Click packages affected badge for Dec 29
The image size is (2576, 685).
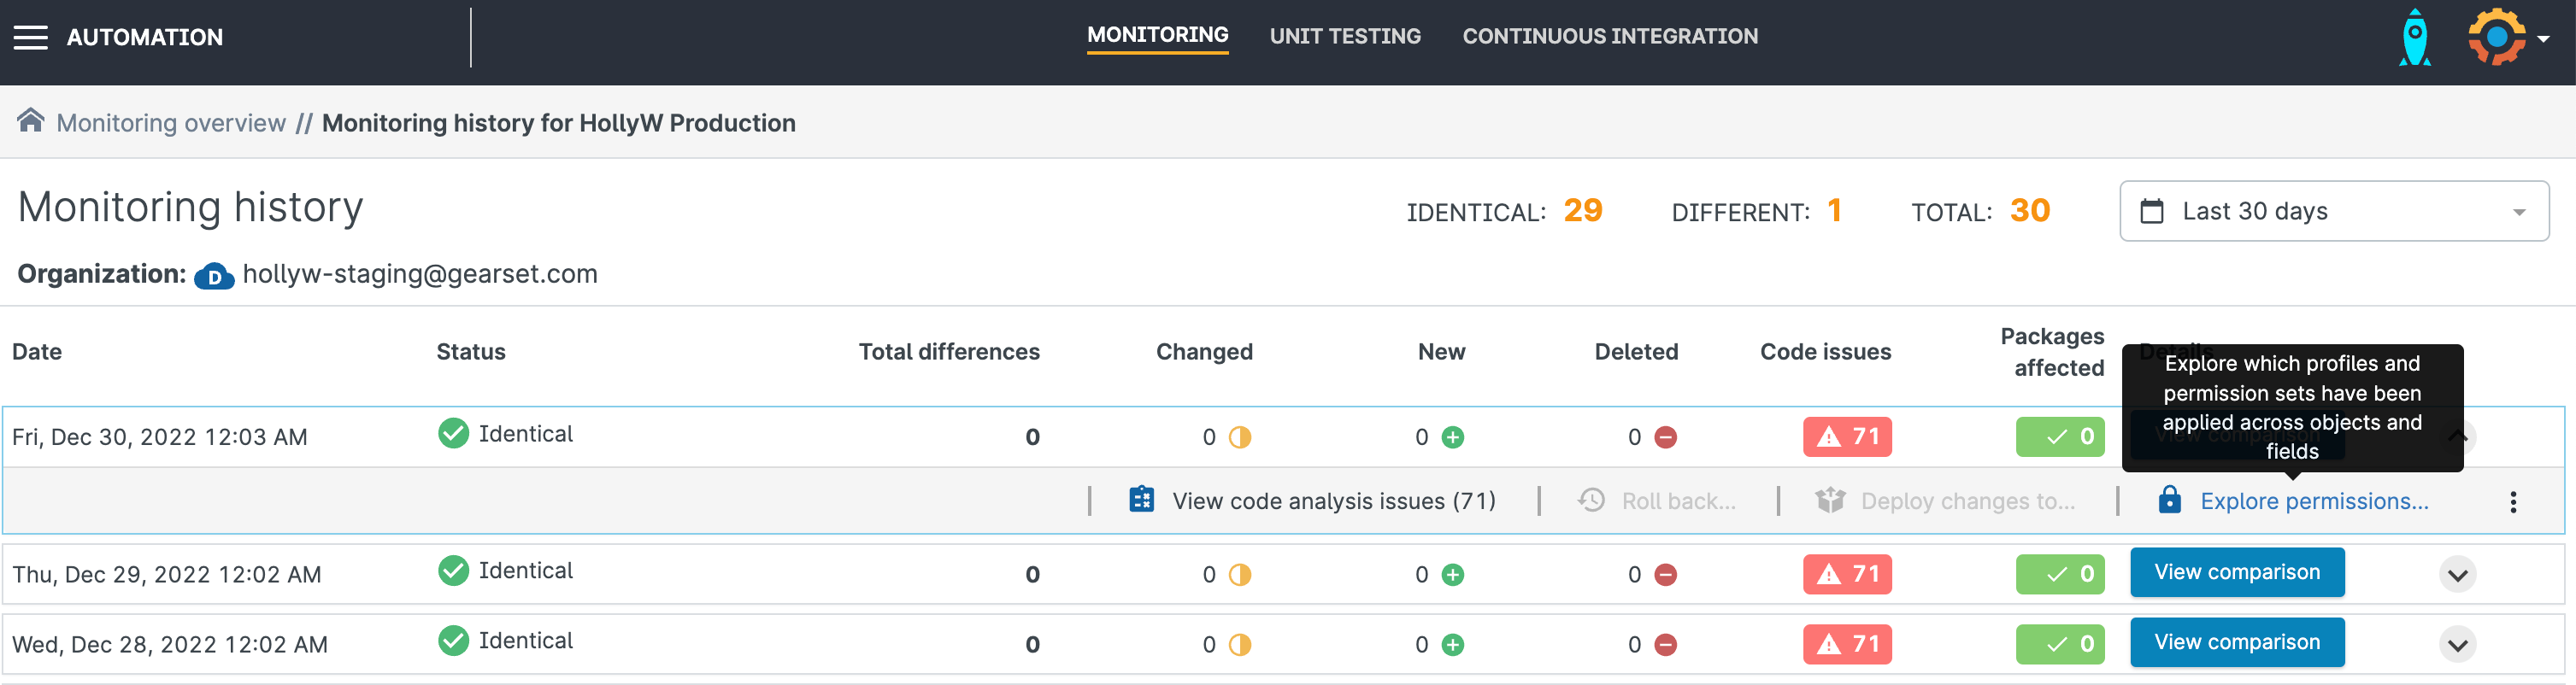[x=2059, y=574]
